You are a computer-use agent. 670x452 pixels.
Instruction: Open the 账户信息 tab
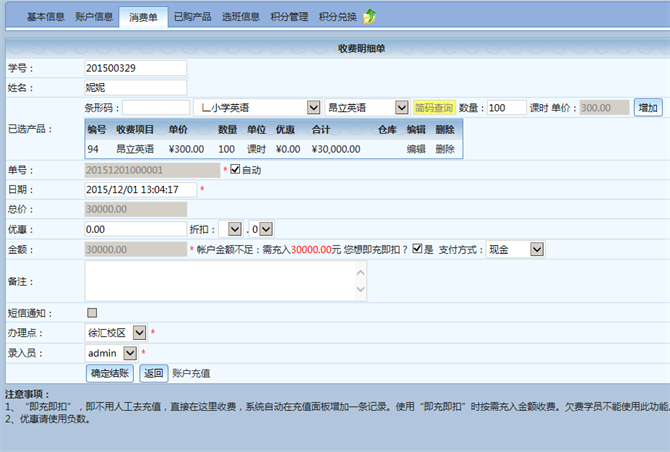click(94, 17)
